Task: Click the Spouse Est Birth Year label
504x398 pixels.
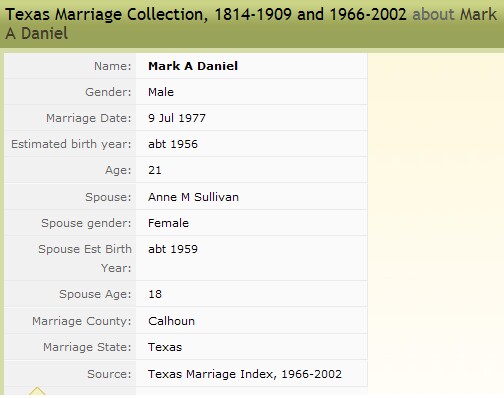Action: pyautogui.click(x=85, y=258)
